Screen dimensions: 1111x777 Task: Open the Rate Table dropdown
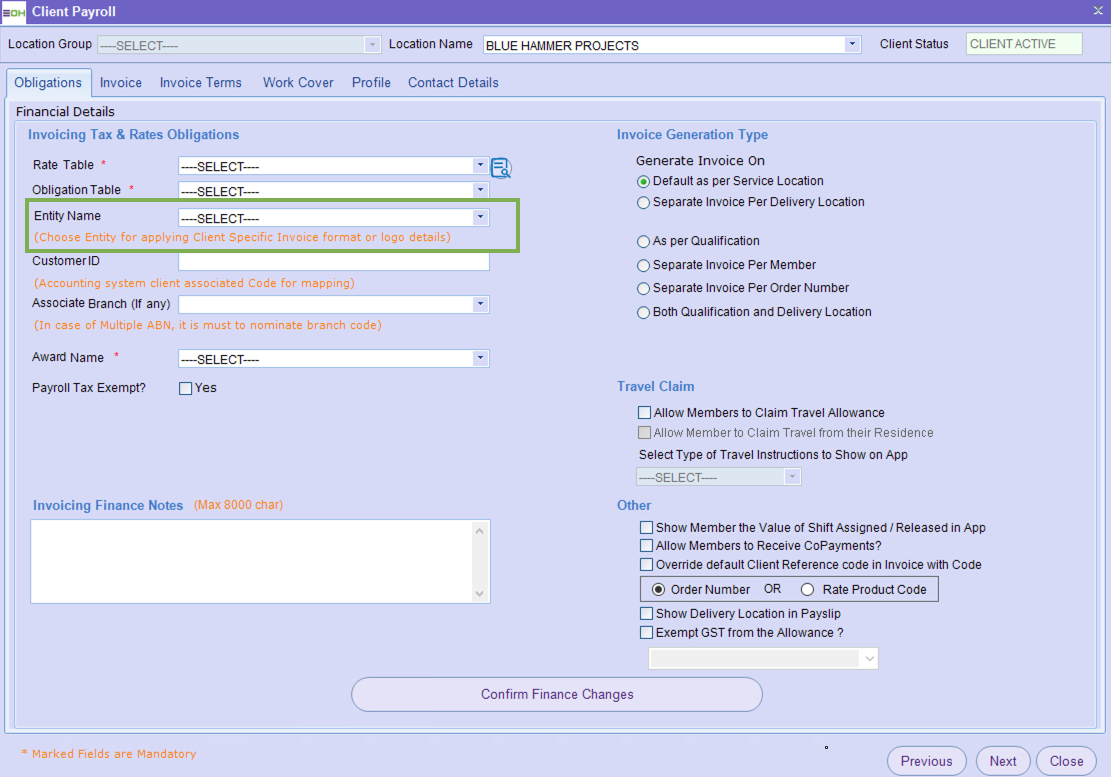point(481,165)
